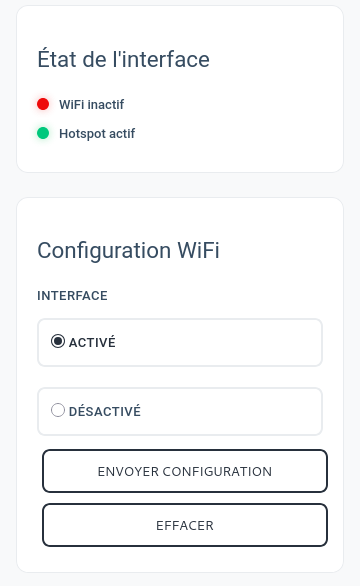The image size is (360, 586).
Task: Click the ACTIVÉ option label text
Action: pyautogui.click(x=92, y=342)
